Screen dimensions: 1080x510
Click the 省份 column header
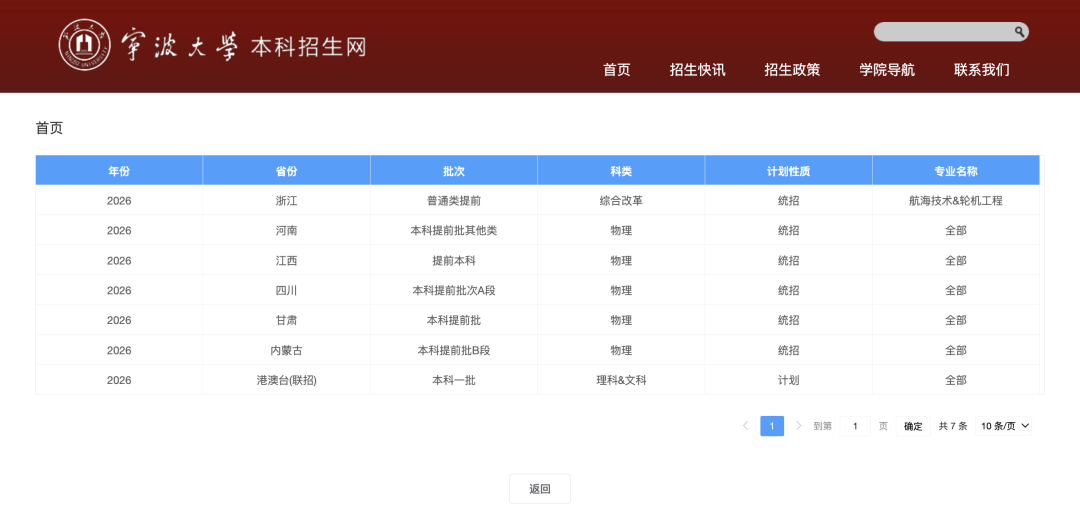(x=287, y=171)
